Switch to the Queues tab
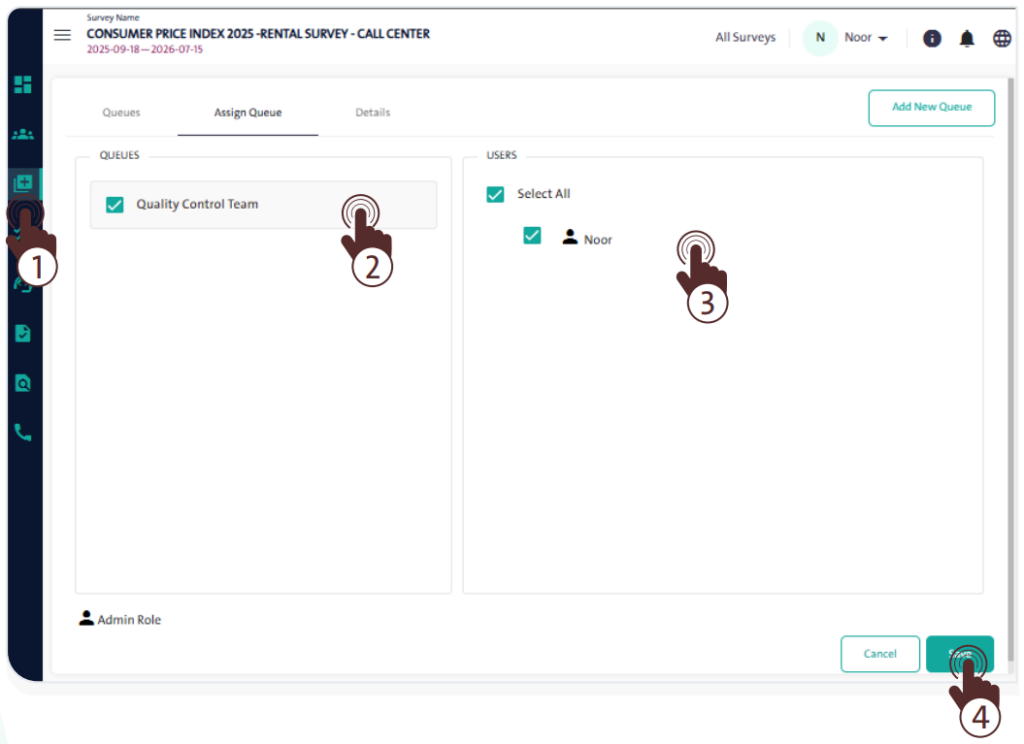The image size is (1024, 744). point(121,113)
